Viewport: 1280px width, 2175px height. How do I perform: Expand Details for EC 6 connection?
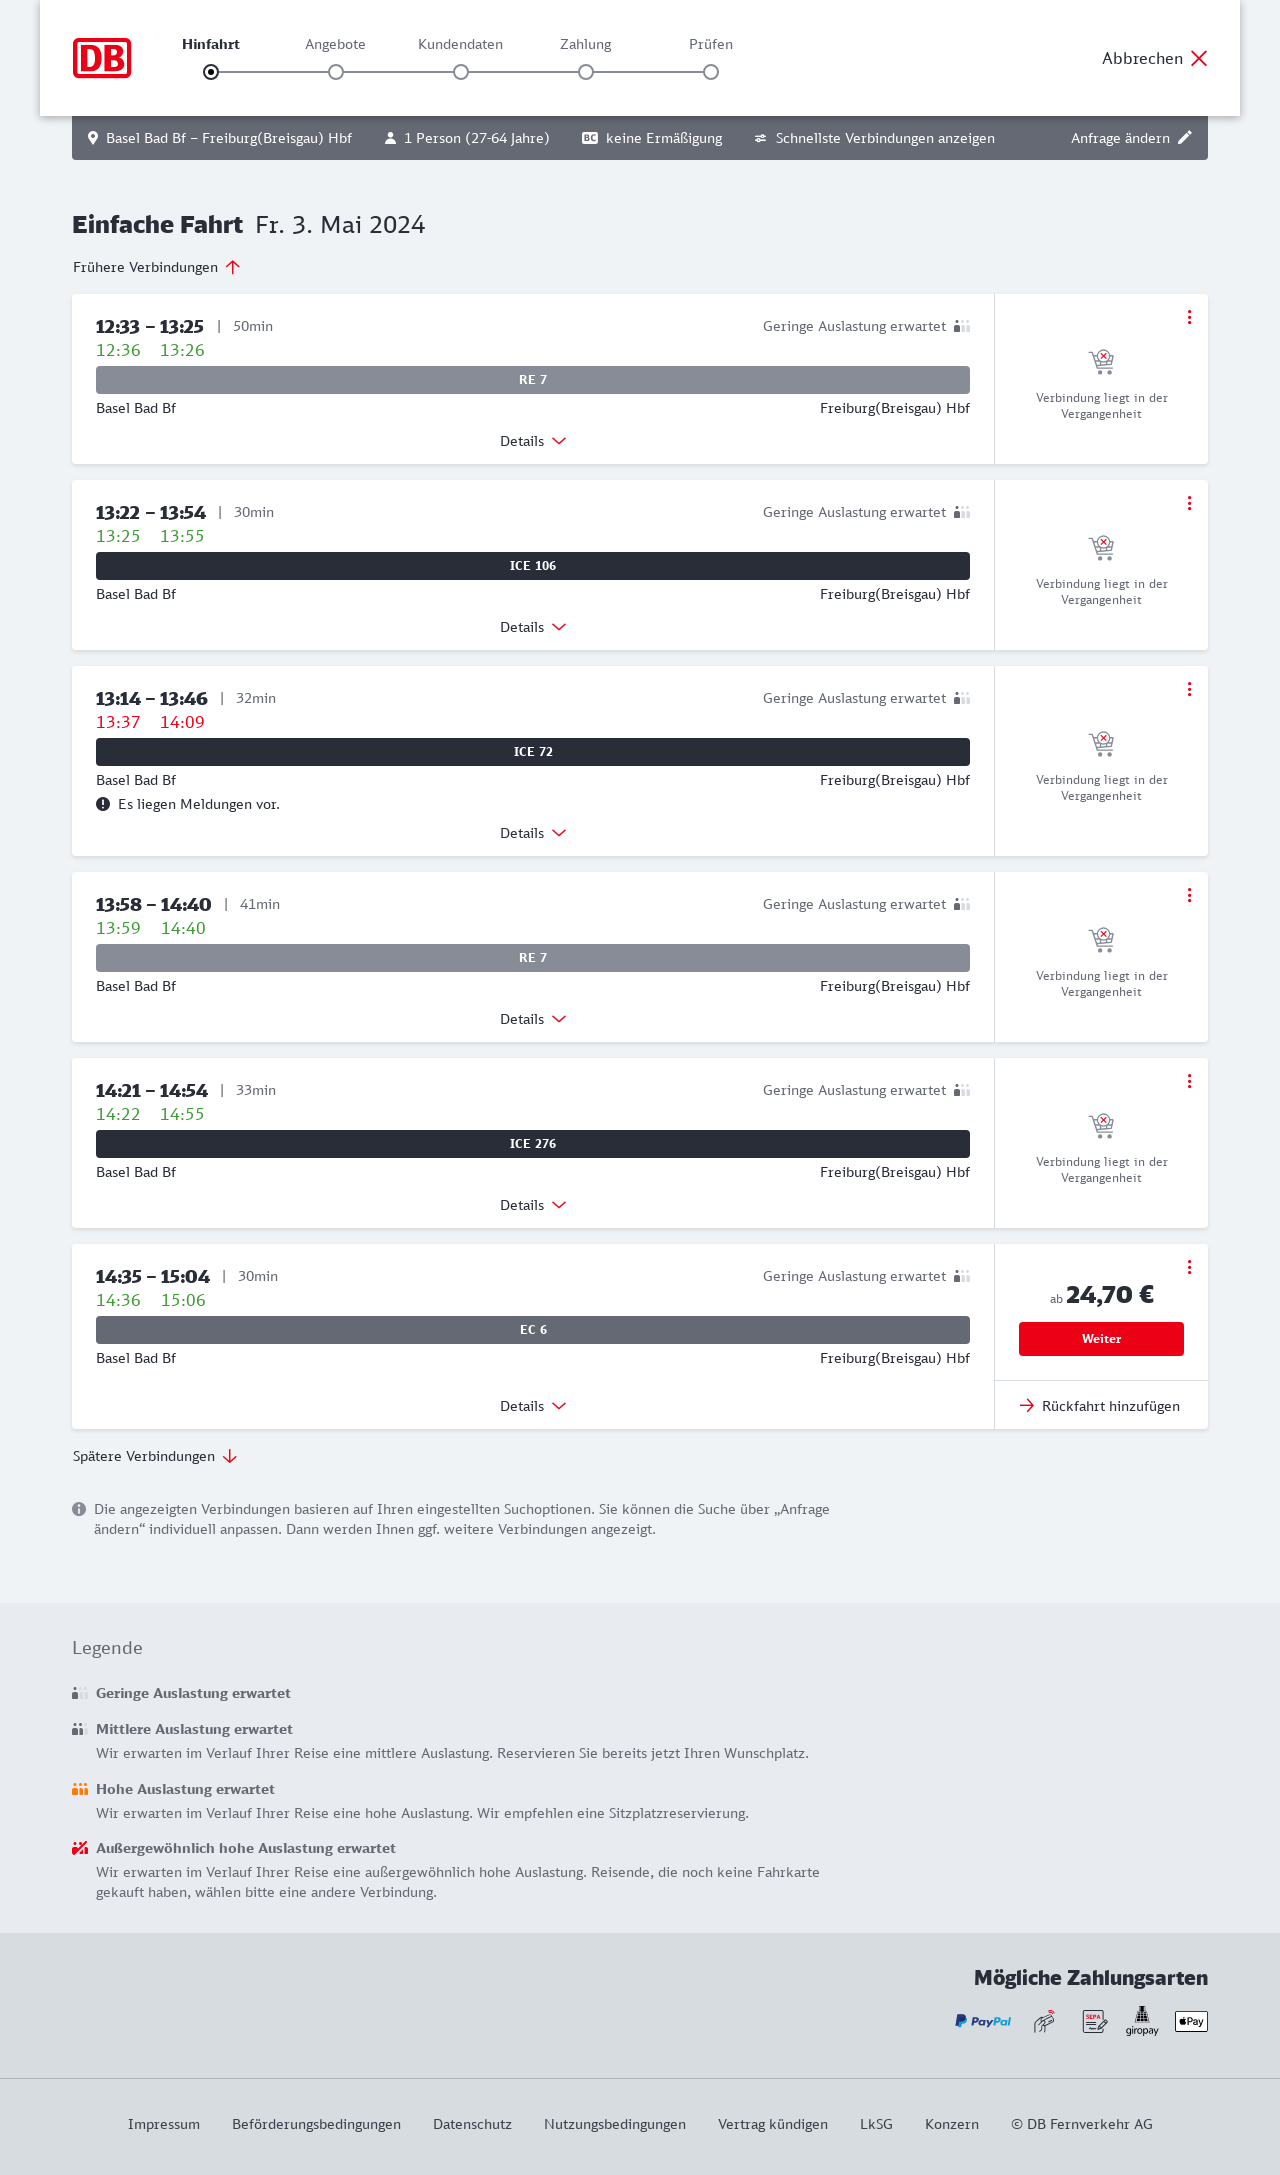[x=533, y=1406]
